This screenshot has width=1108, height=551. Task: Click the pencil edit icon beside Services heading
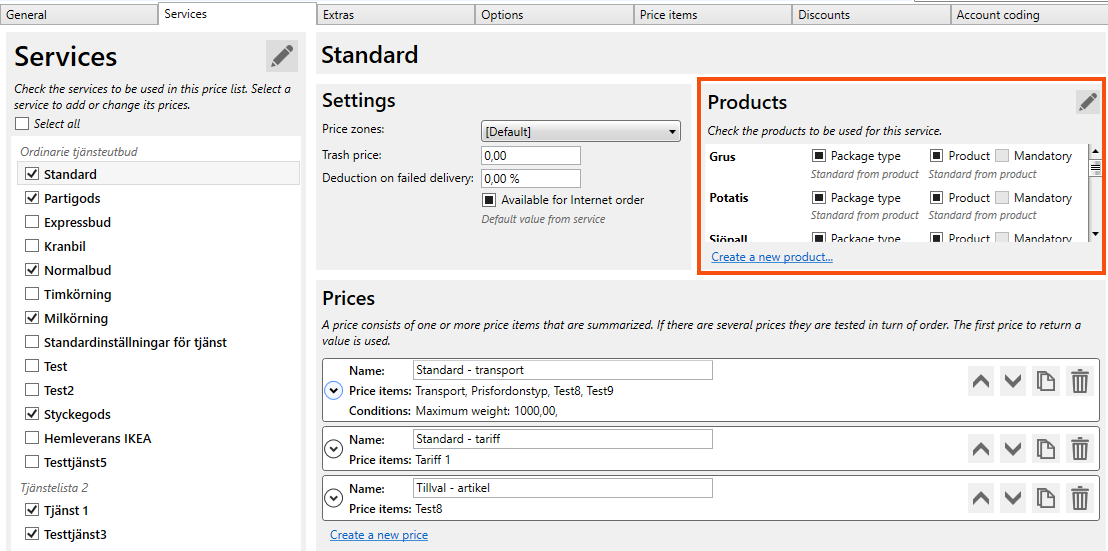point(282,56)
